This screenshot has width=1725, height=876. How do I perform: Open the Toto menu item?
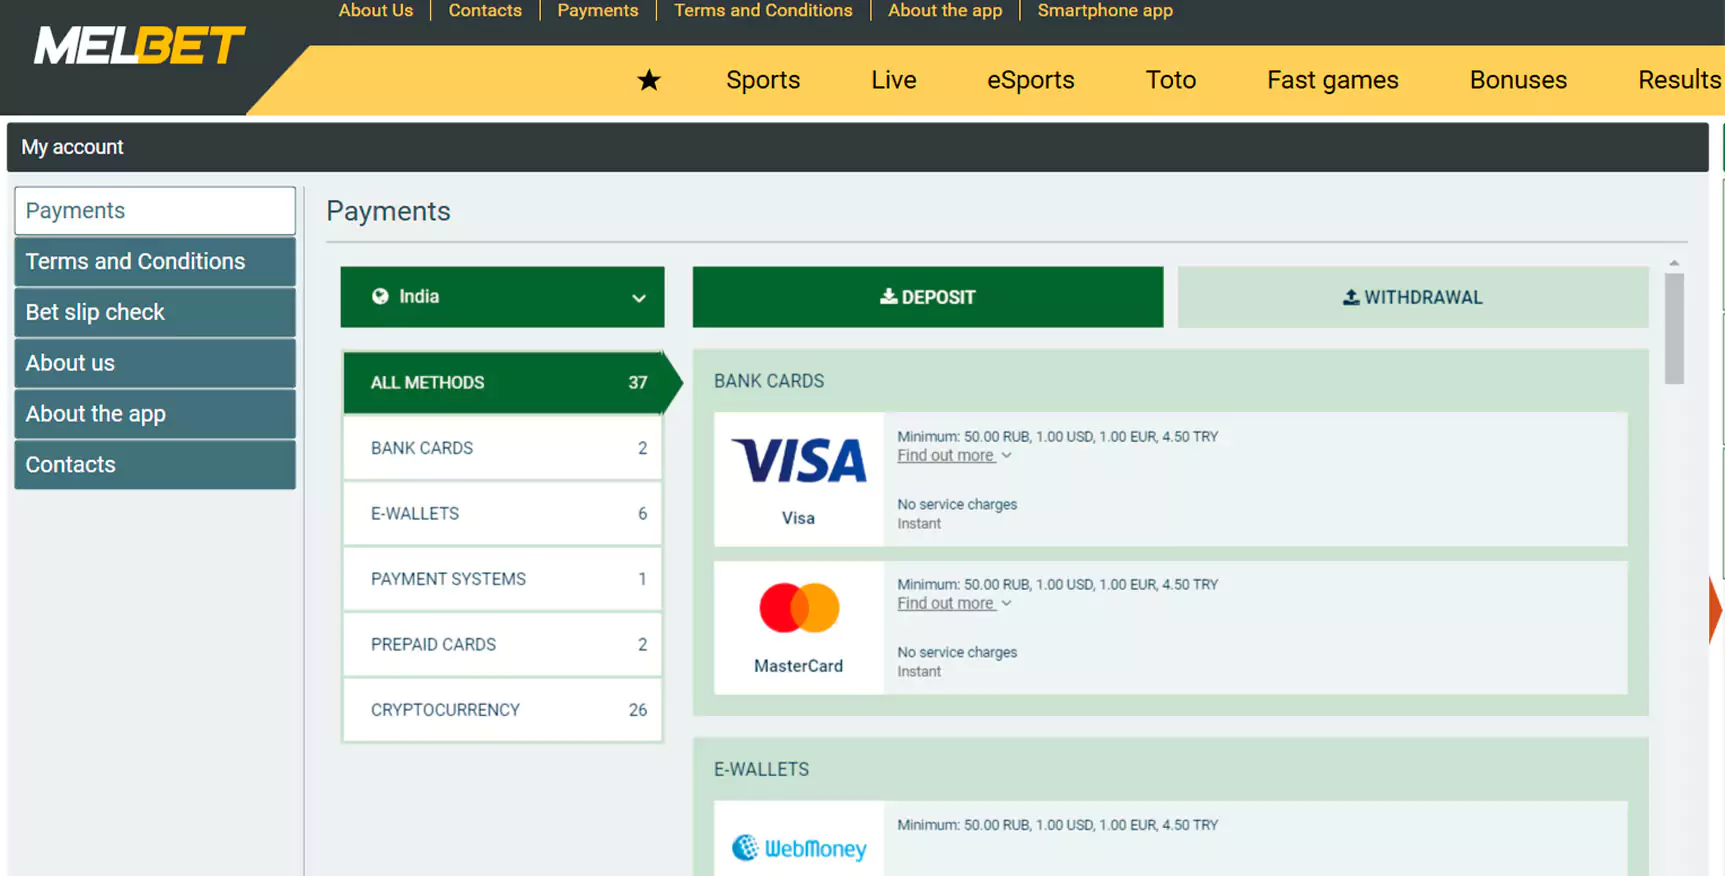click(x=1170, y=80)
